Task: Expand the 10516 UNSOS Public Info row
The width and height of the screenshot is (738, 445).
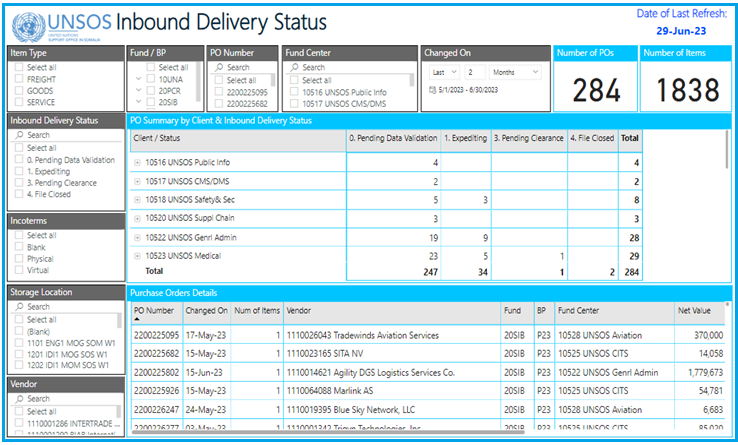Action: pos(137,162)
